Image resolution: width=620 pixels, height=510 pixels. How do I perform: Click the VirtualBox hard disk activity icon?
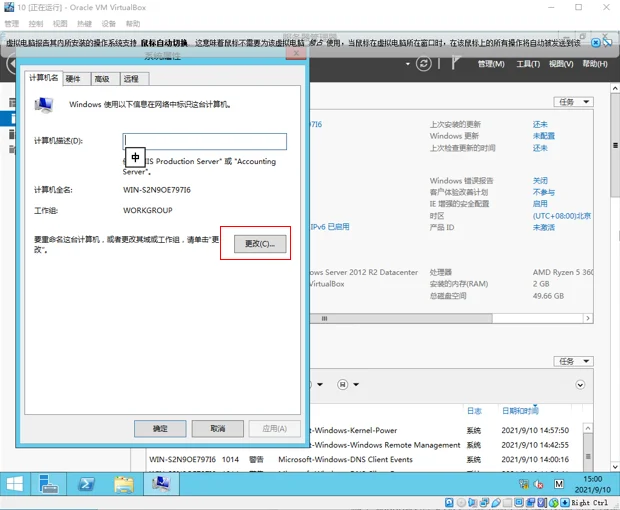tap(449, 502)
